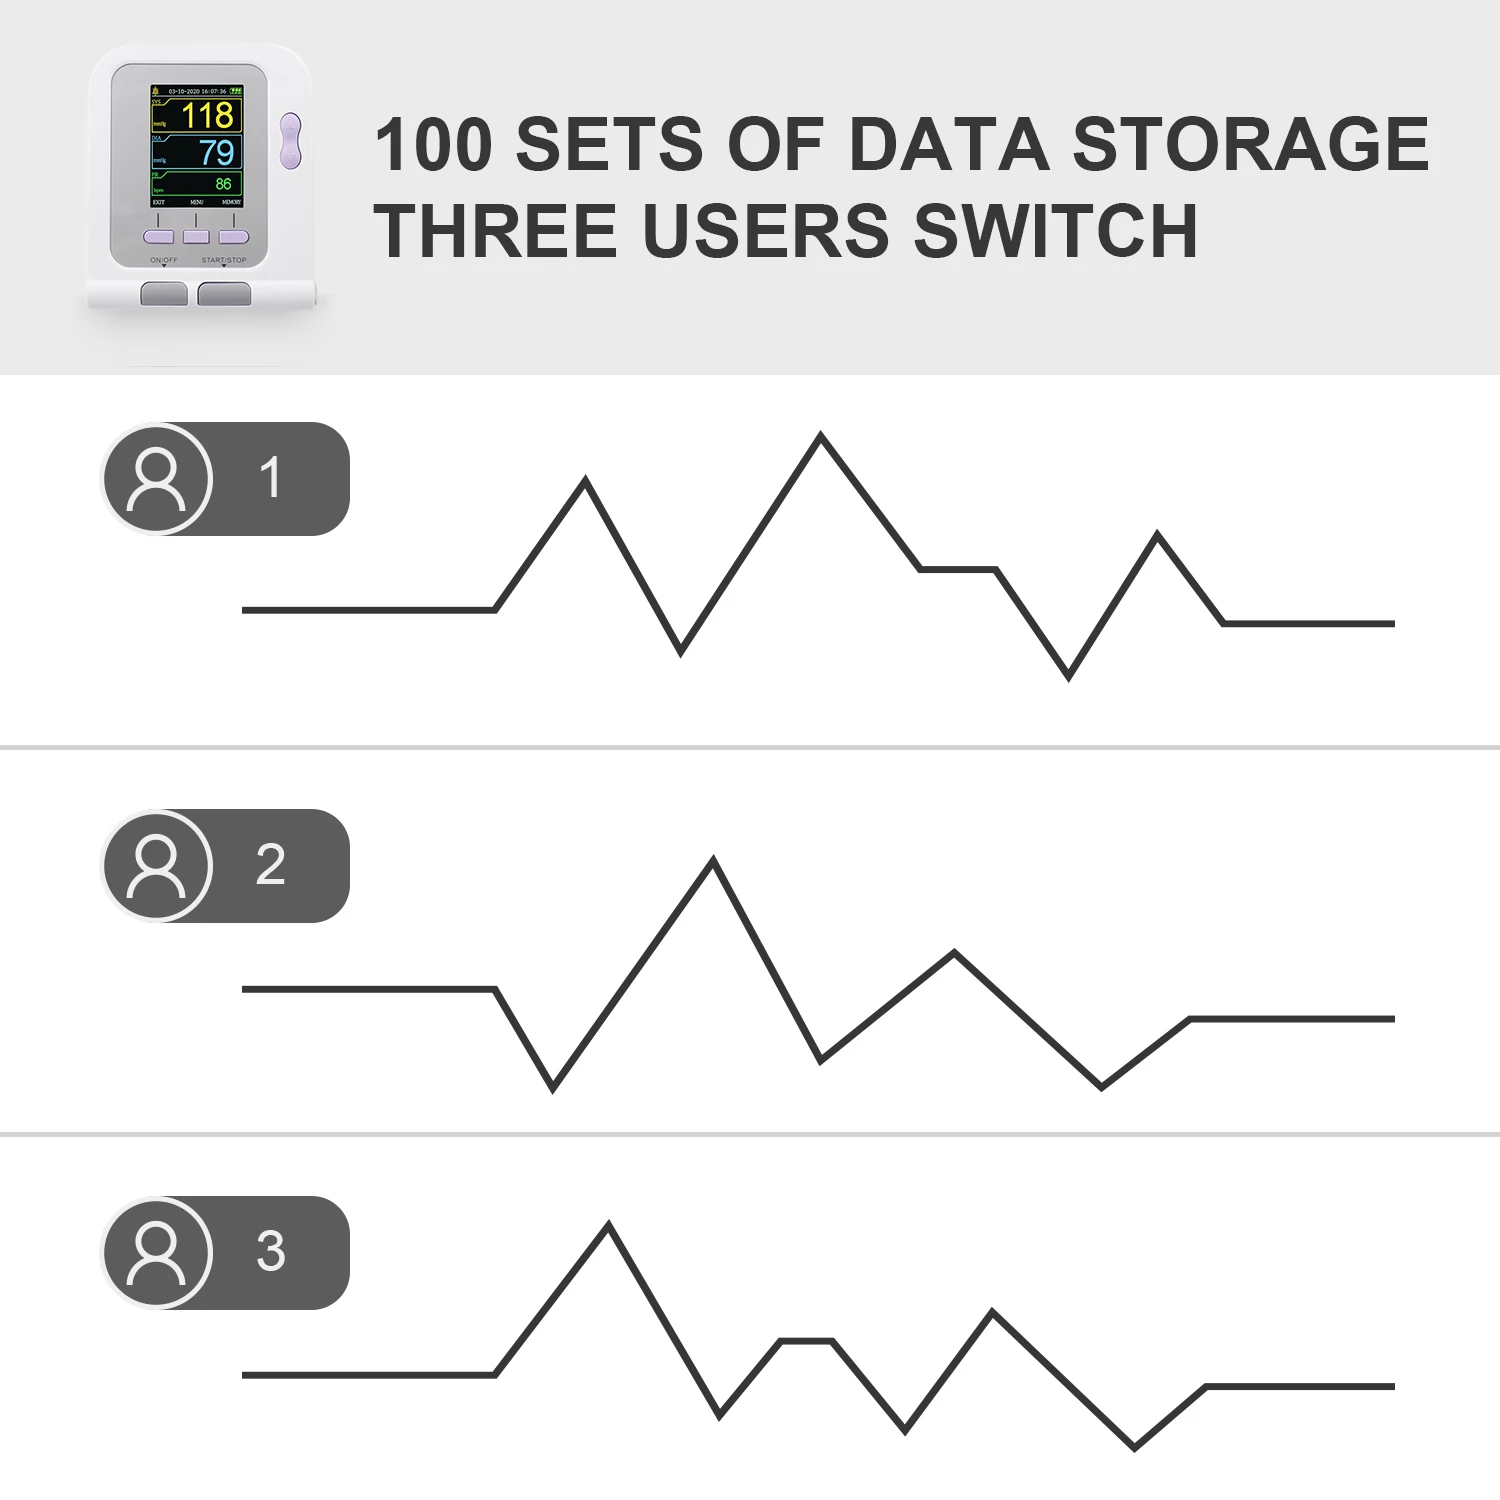The height and width of the screenshot is (1500, 1500).
Task: Click the up arrow on side rocker
Action: [x=290, y=126]
